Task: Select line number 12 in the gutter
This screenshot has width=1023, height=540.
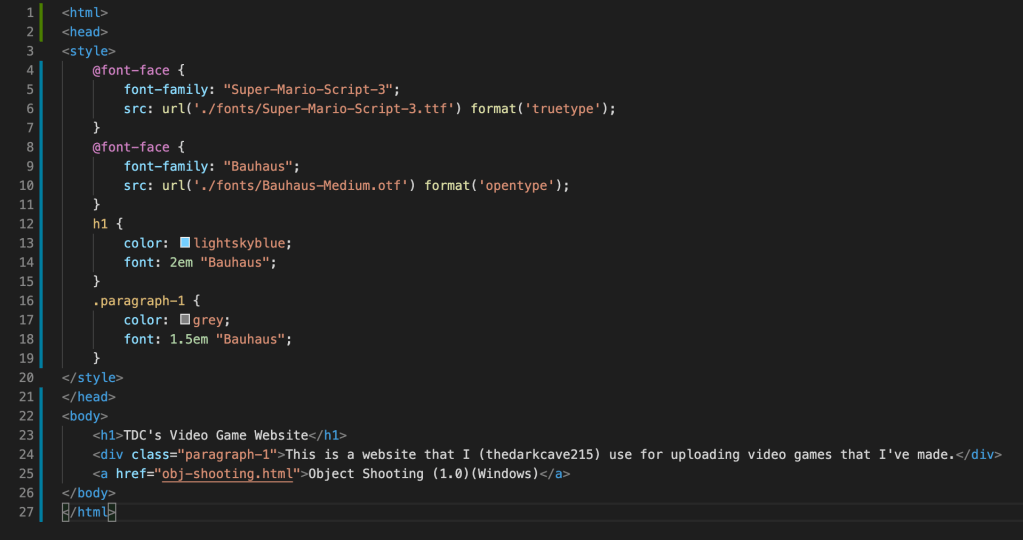Action: (x=26, y=224)
